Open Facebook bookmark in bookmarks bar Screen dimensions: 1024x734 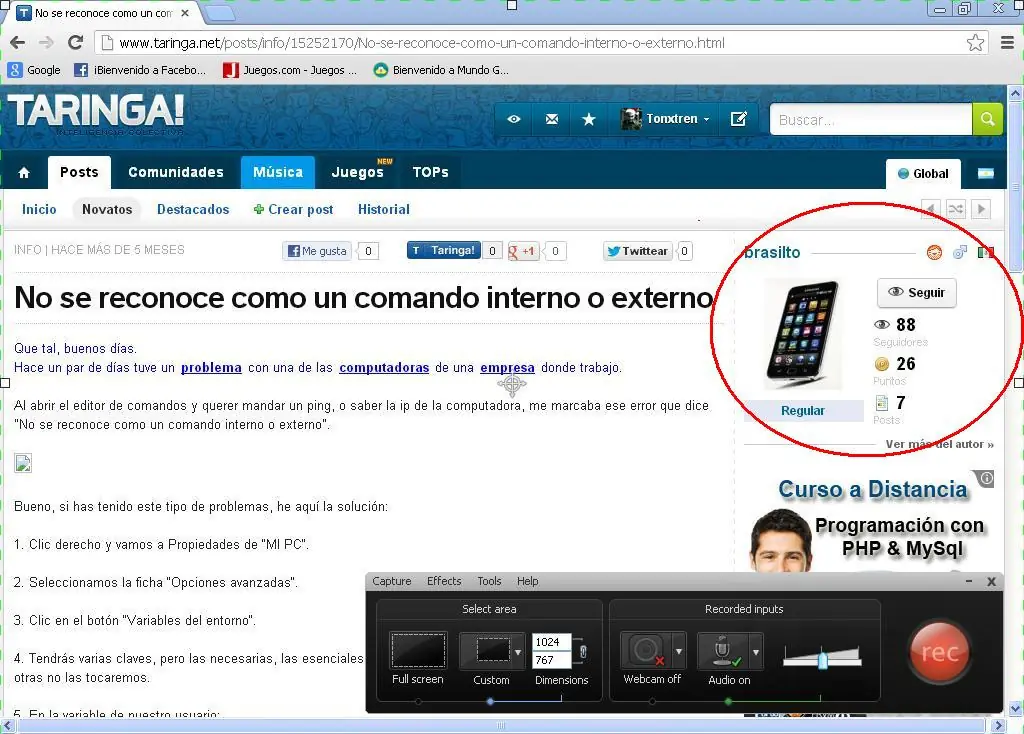coord(140,70)
